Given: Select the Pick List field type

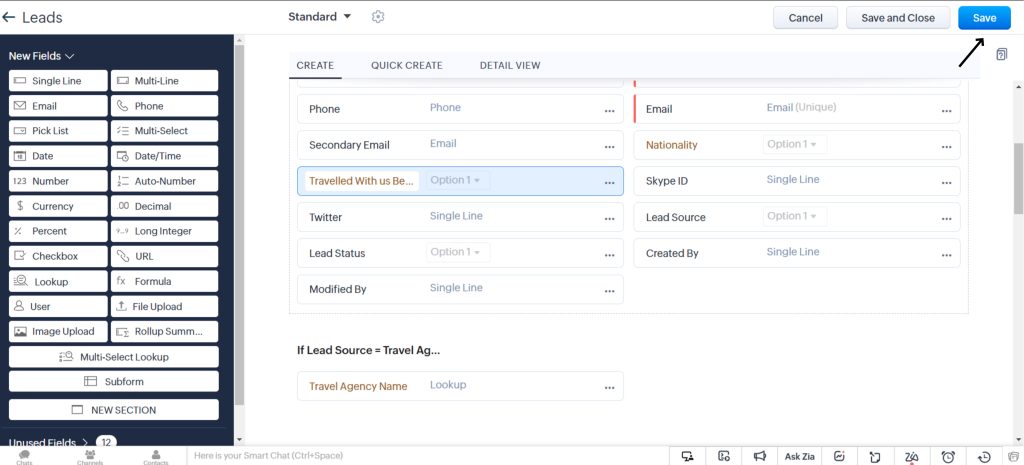Looking at the screenshot, I should pyautogui.click(x=58, y=131).
